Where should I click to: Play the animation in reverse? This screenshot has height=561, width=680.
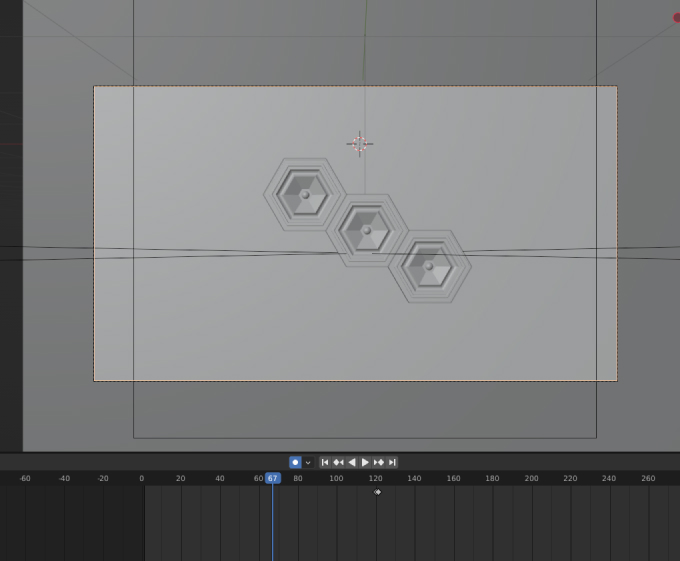352,462
